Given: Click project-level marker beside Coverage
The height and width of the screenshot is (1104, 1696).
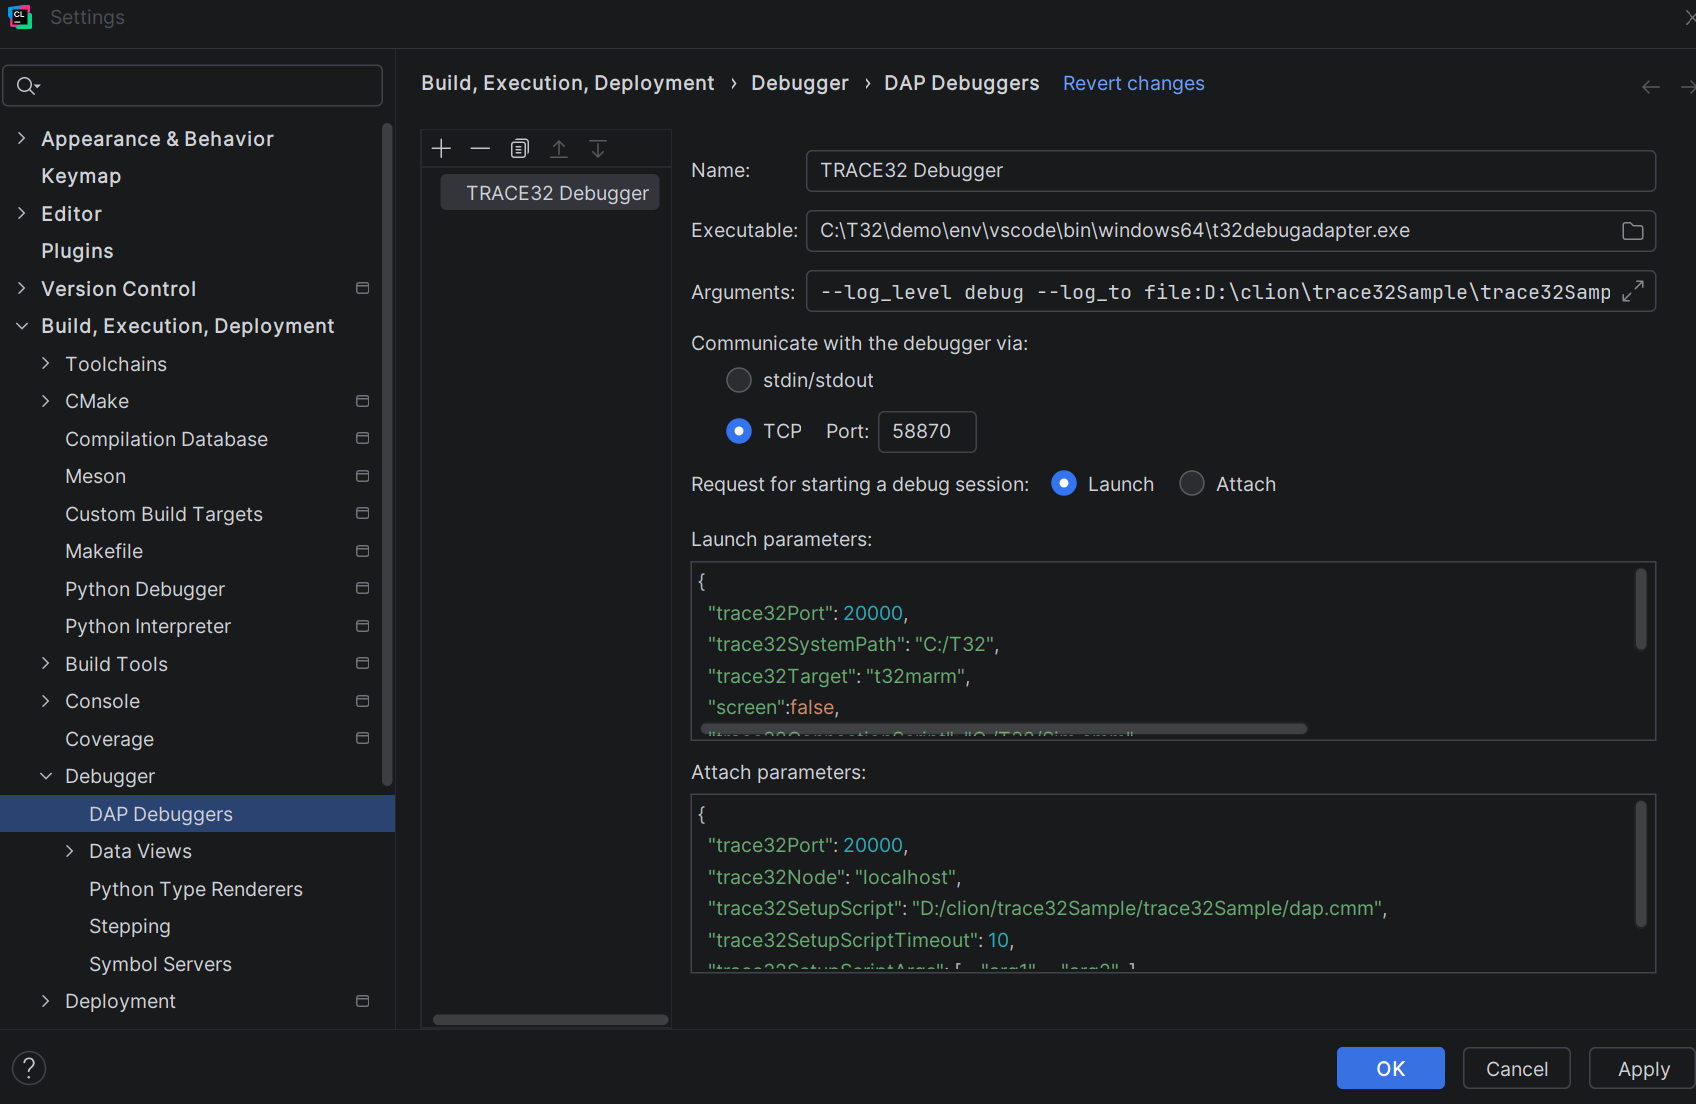Looking at the screenshot, I should [x=362, y=738].
